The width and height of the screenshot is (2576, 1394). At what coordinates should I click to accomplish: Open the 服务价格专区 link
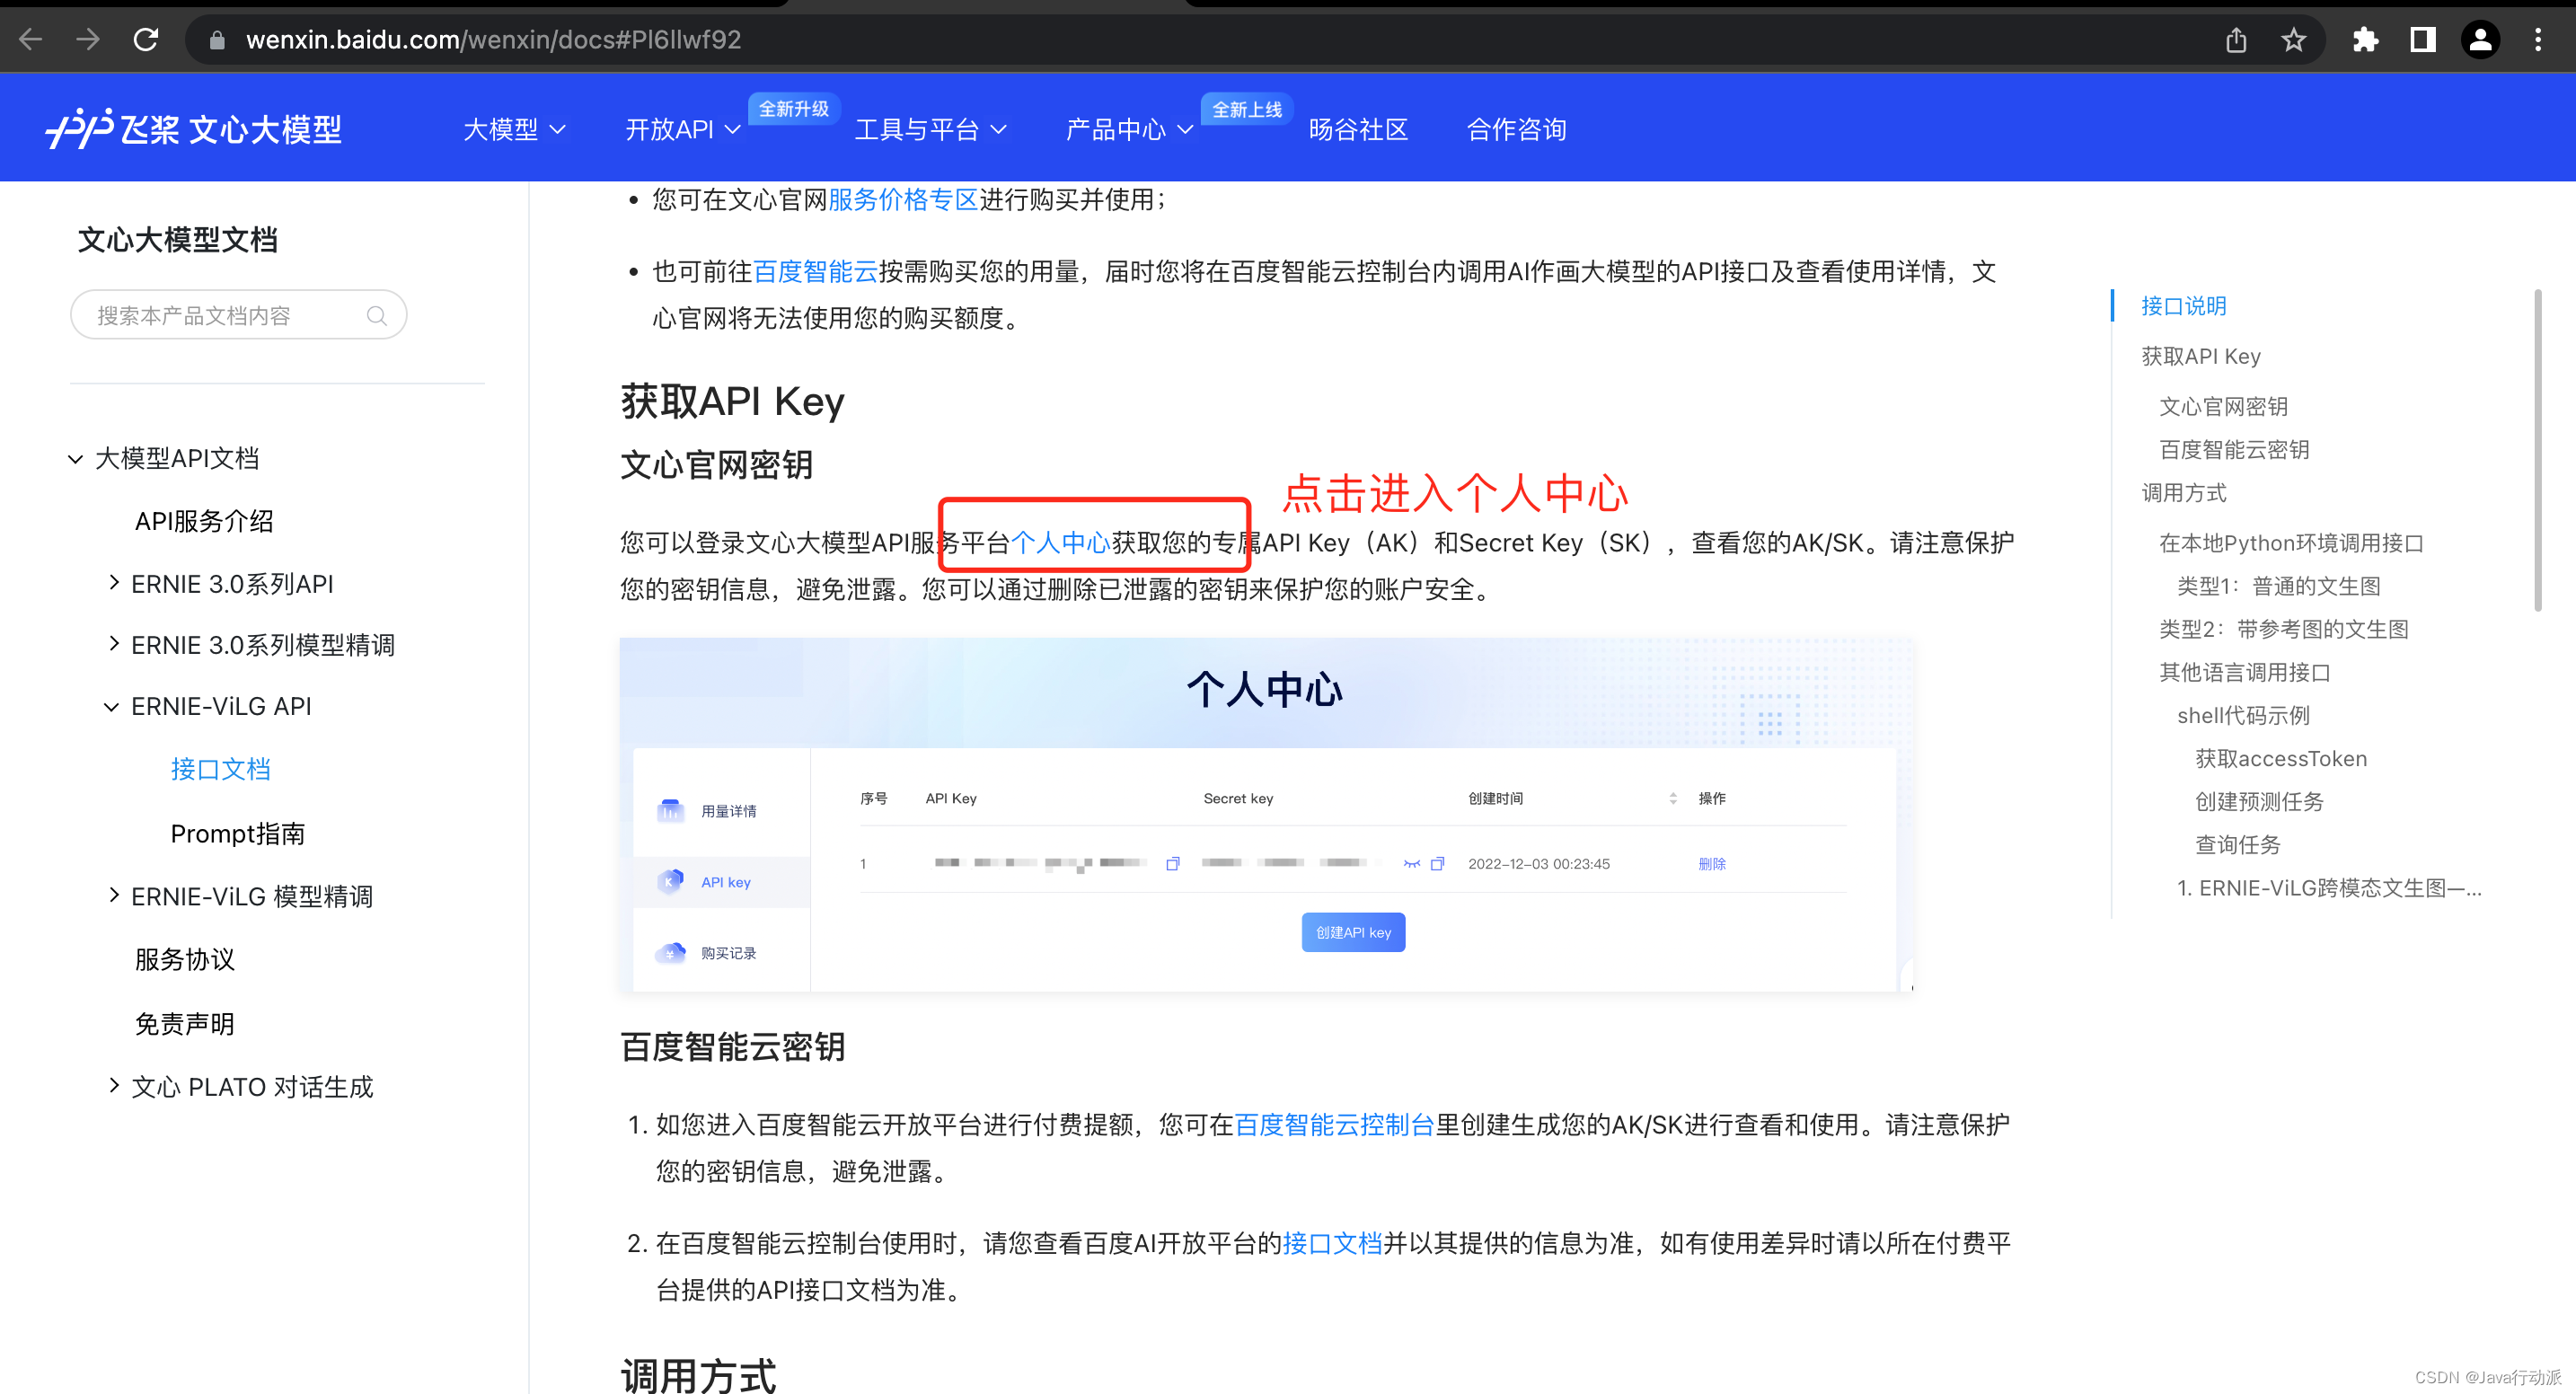903,200
